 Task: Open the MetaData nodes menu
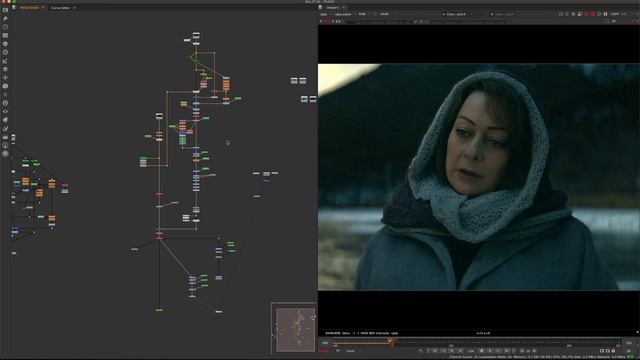[x=5, y=120]
